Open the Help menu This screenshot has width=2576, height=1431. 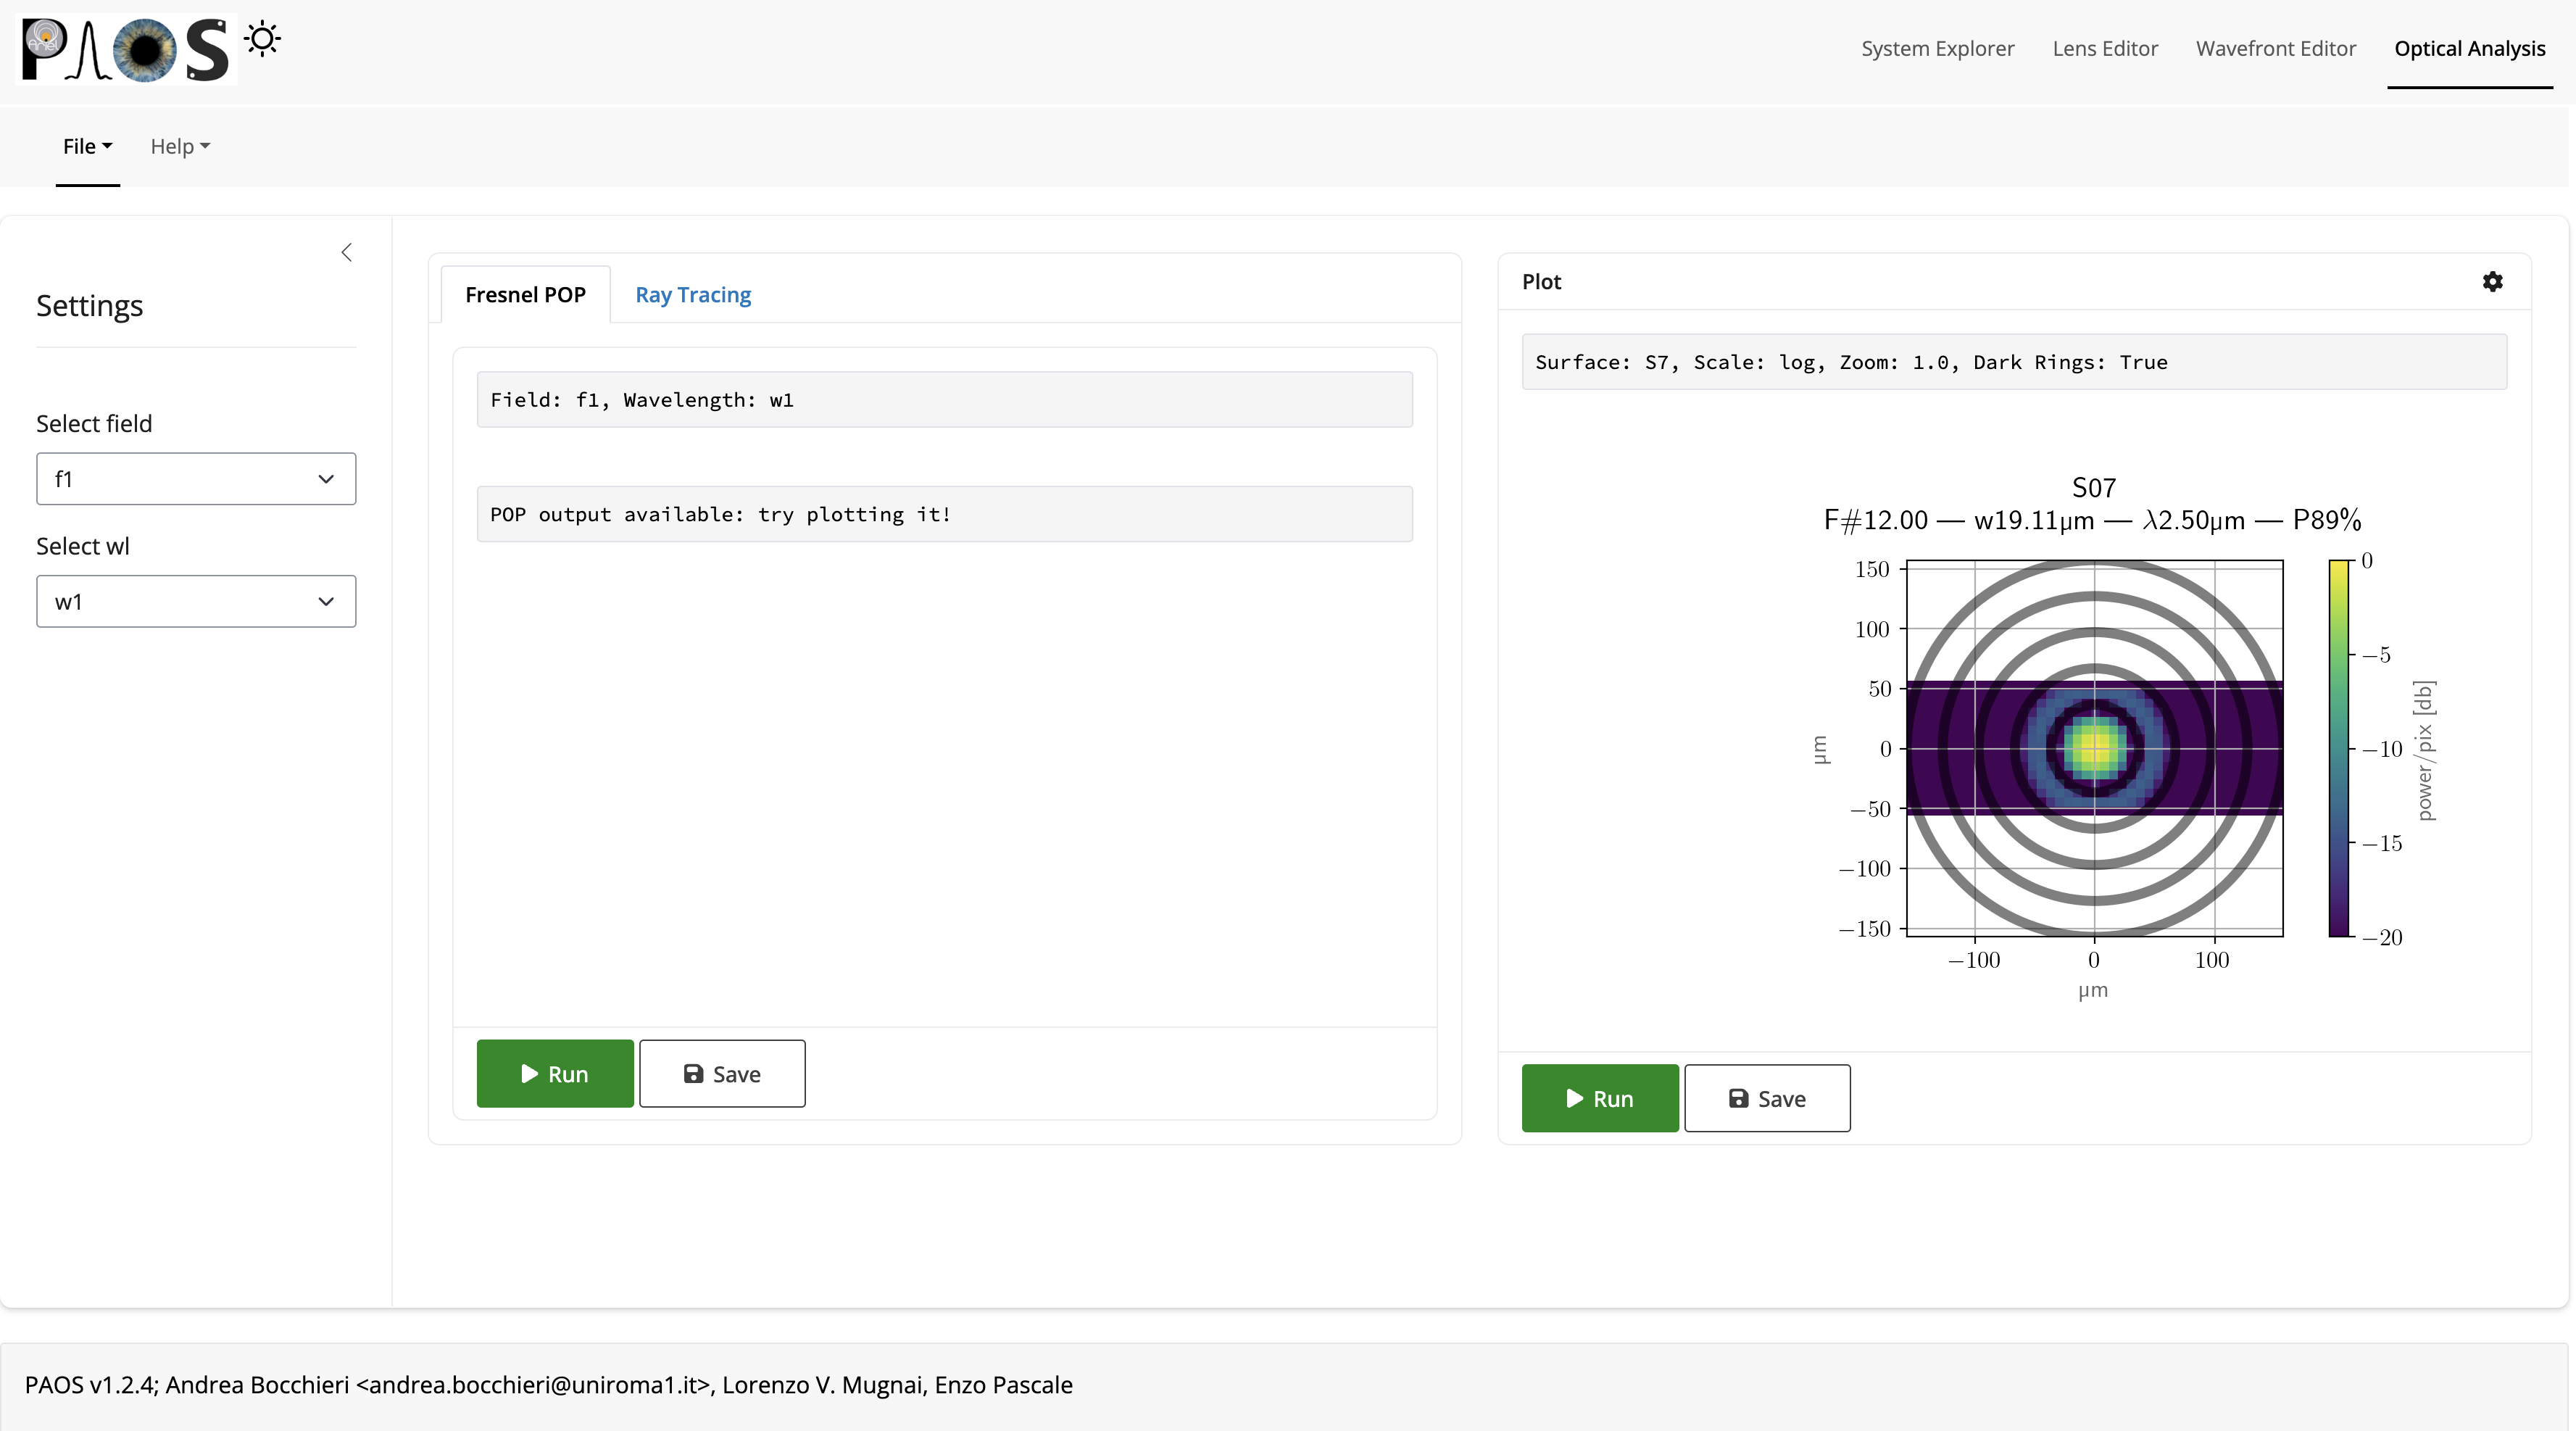(x=180, y=146)
